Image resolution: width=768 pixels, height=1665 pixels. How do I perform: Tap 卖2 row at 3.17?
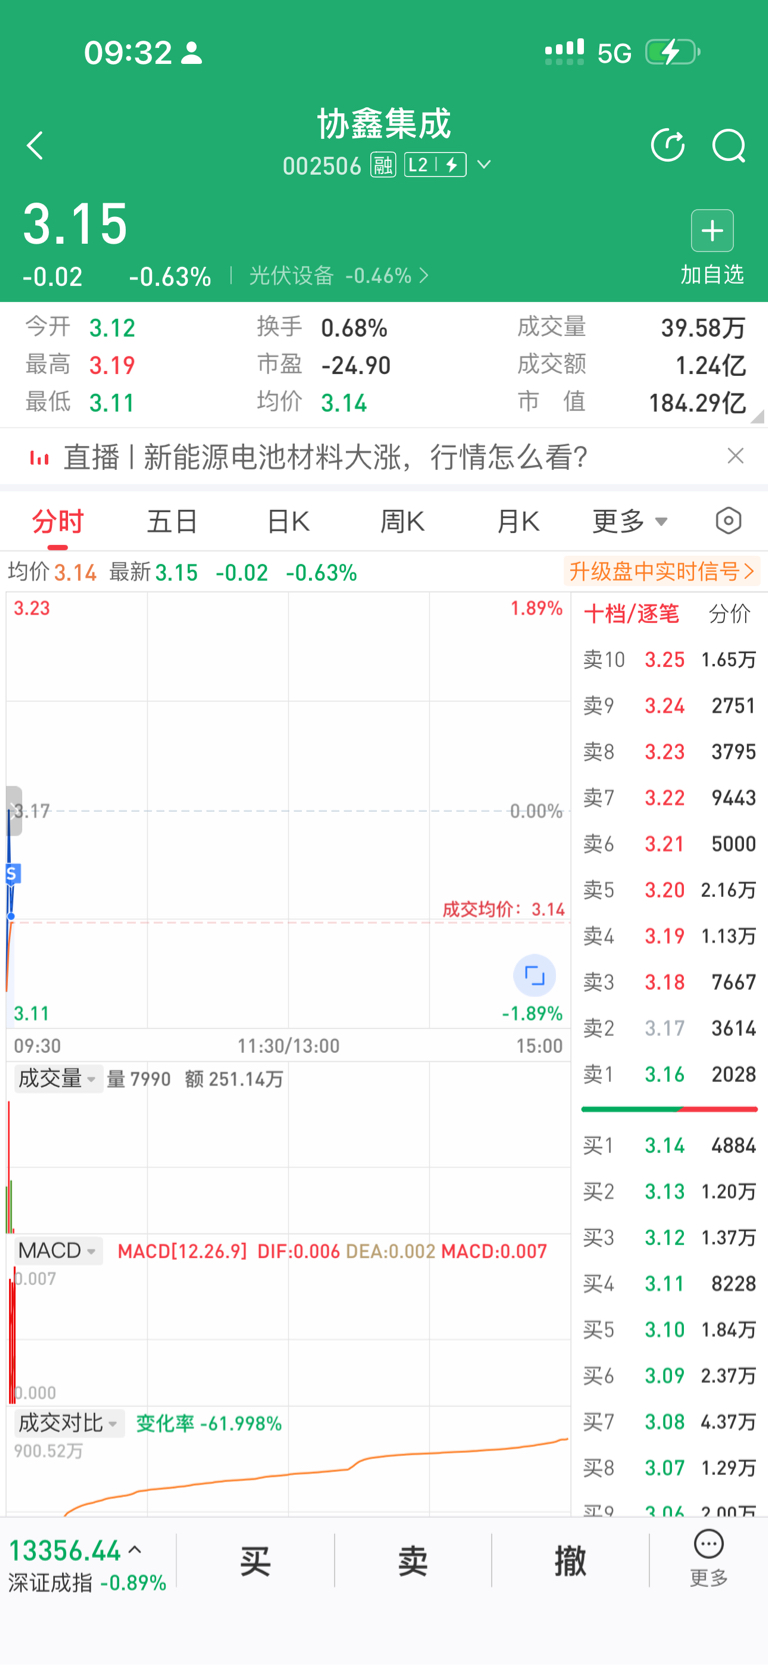click(669, 1028)
